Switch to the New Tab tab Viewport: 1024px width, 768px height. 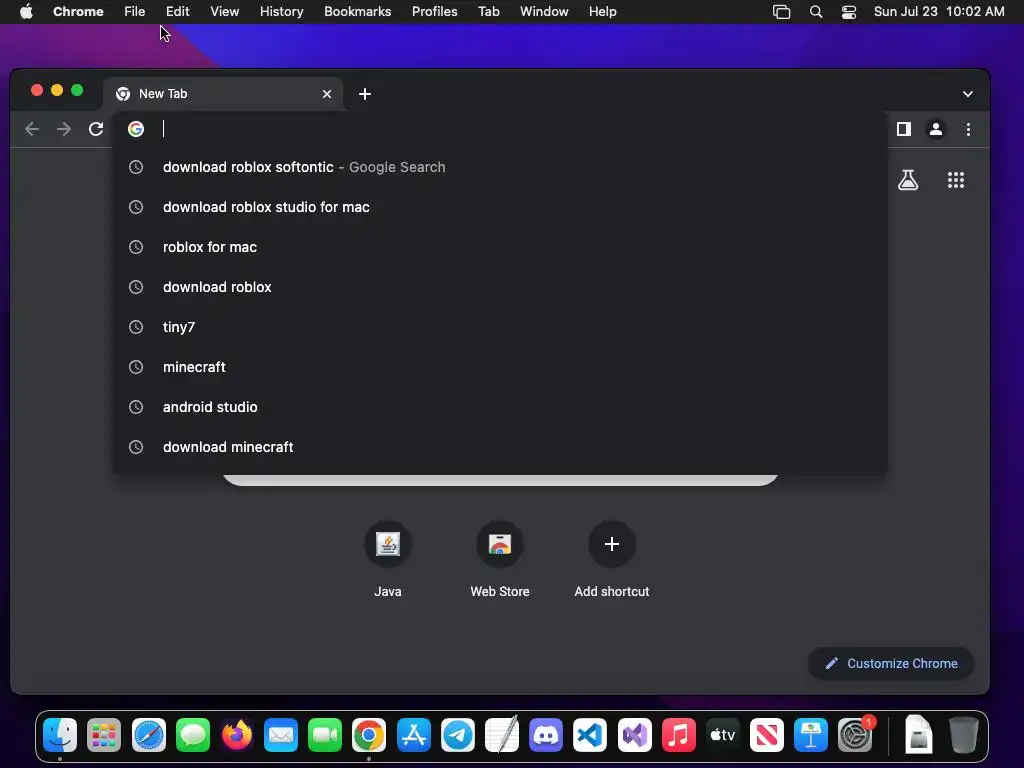[224, 94]
